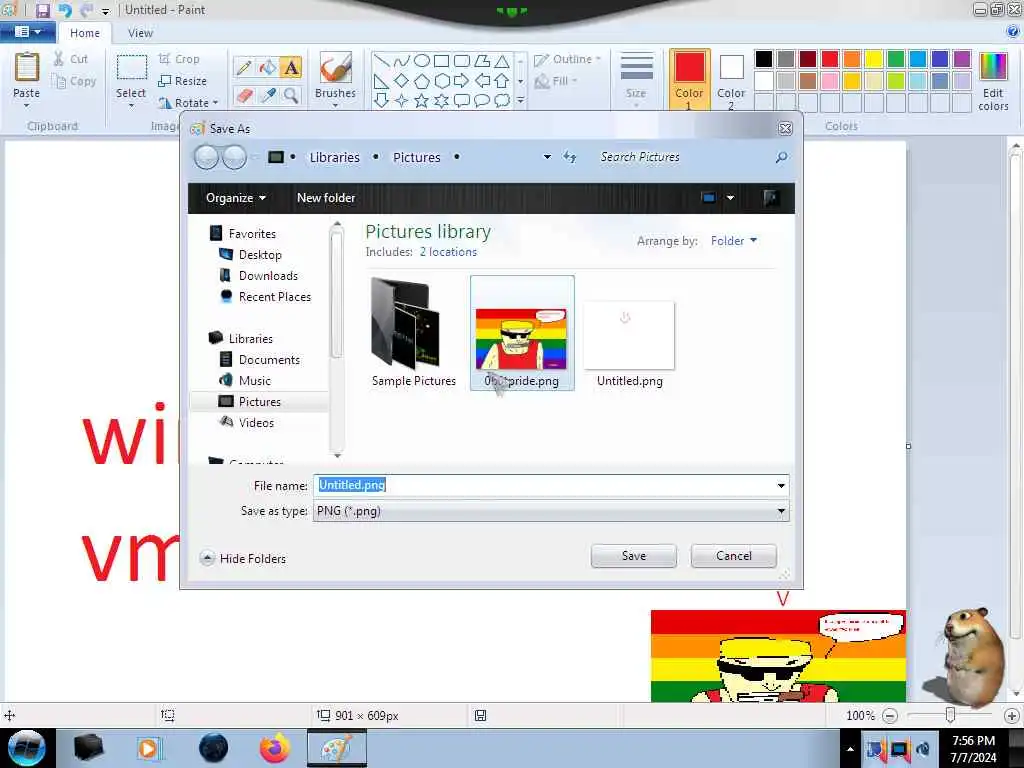Adjust the zoom slider in status bar
1024x768 pixels.
pos(950,715)
